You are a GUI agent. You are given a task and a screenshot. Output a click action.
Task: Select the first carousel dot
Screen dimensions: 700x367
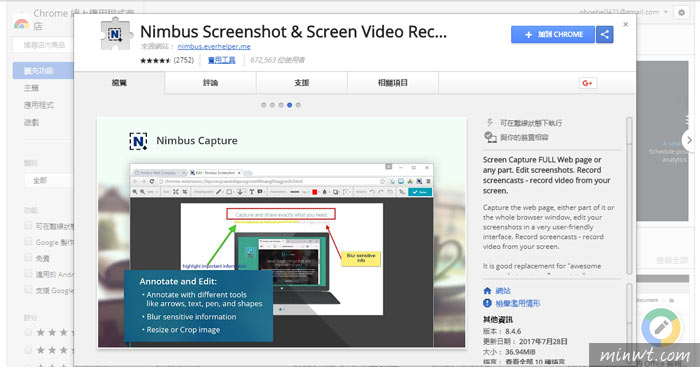[x=263, y=105]
